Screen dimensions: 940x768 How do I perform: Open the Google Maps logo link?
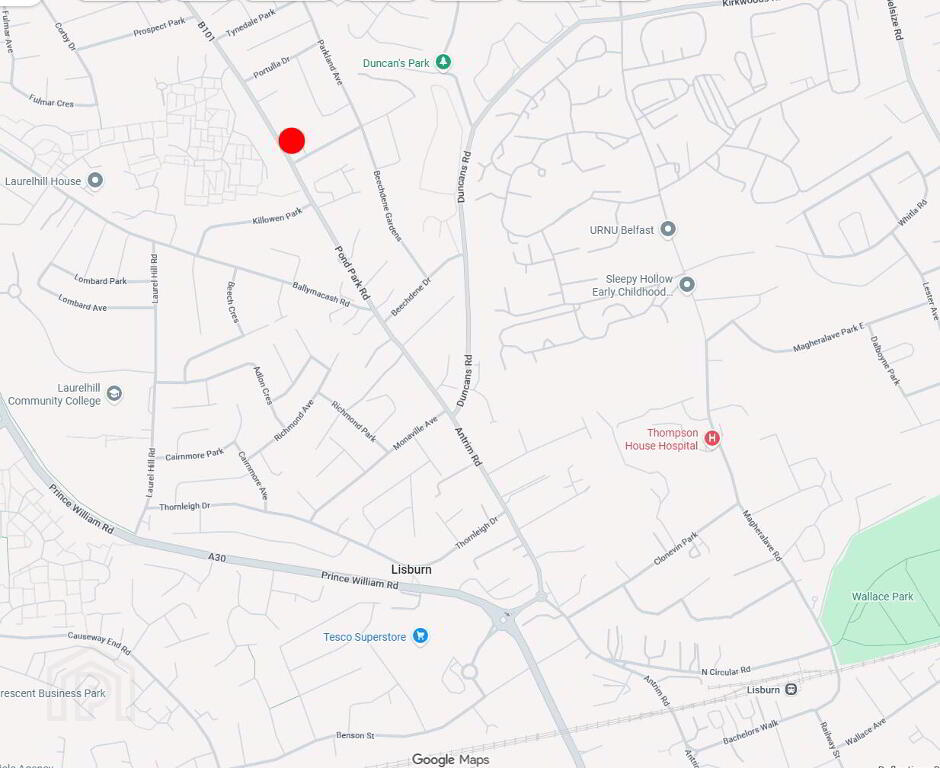450,760
